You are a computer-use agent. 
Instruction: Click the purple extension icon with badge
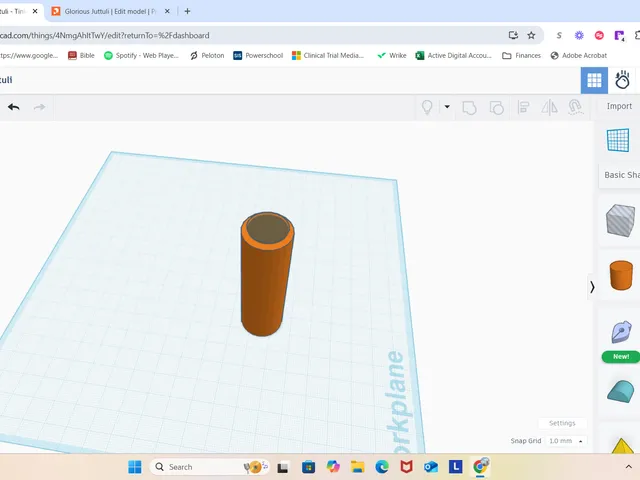pyautogui.click(x=619, y=36)
